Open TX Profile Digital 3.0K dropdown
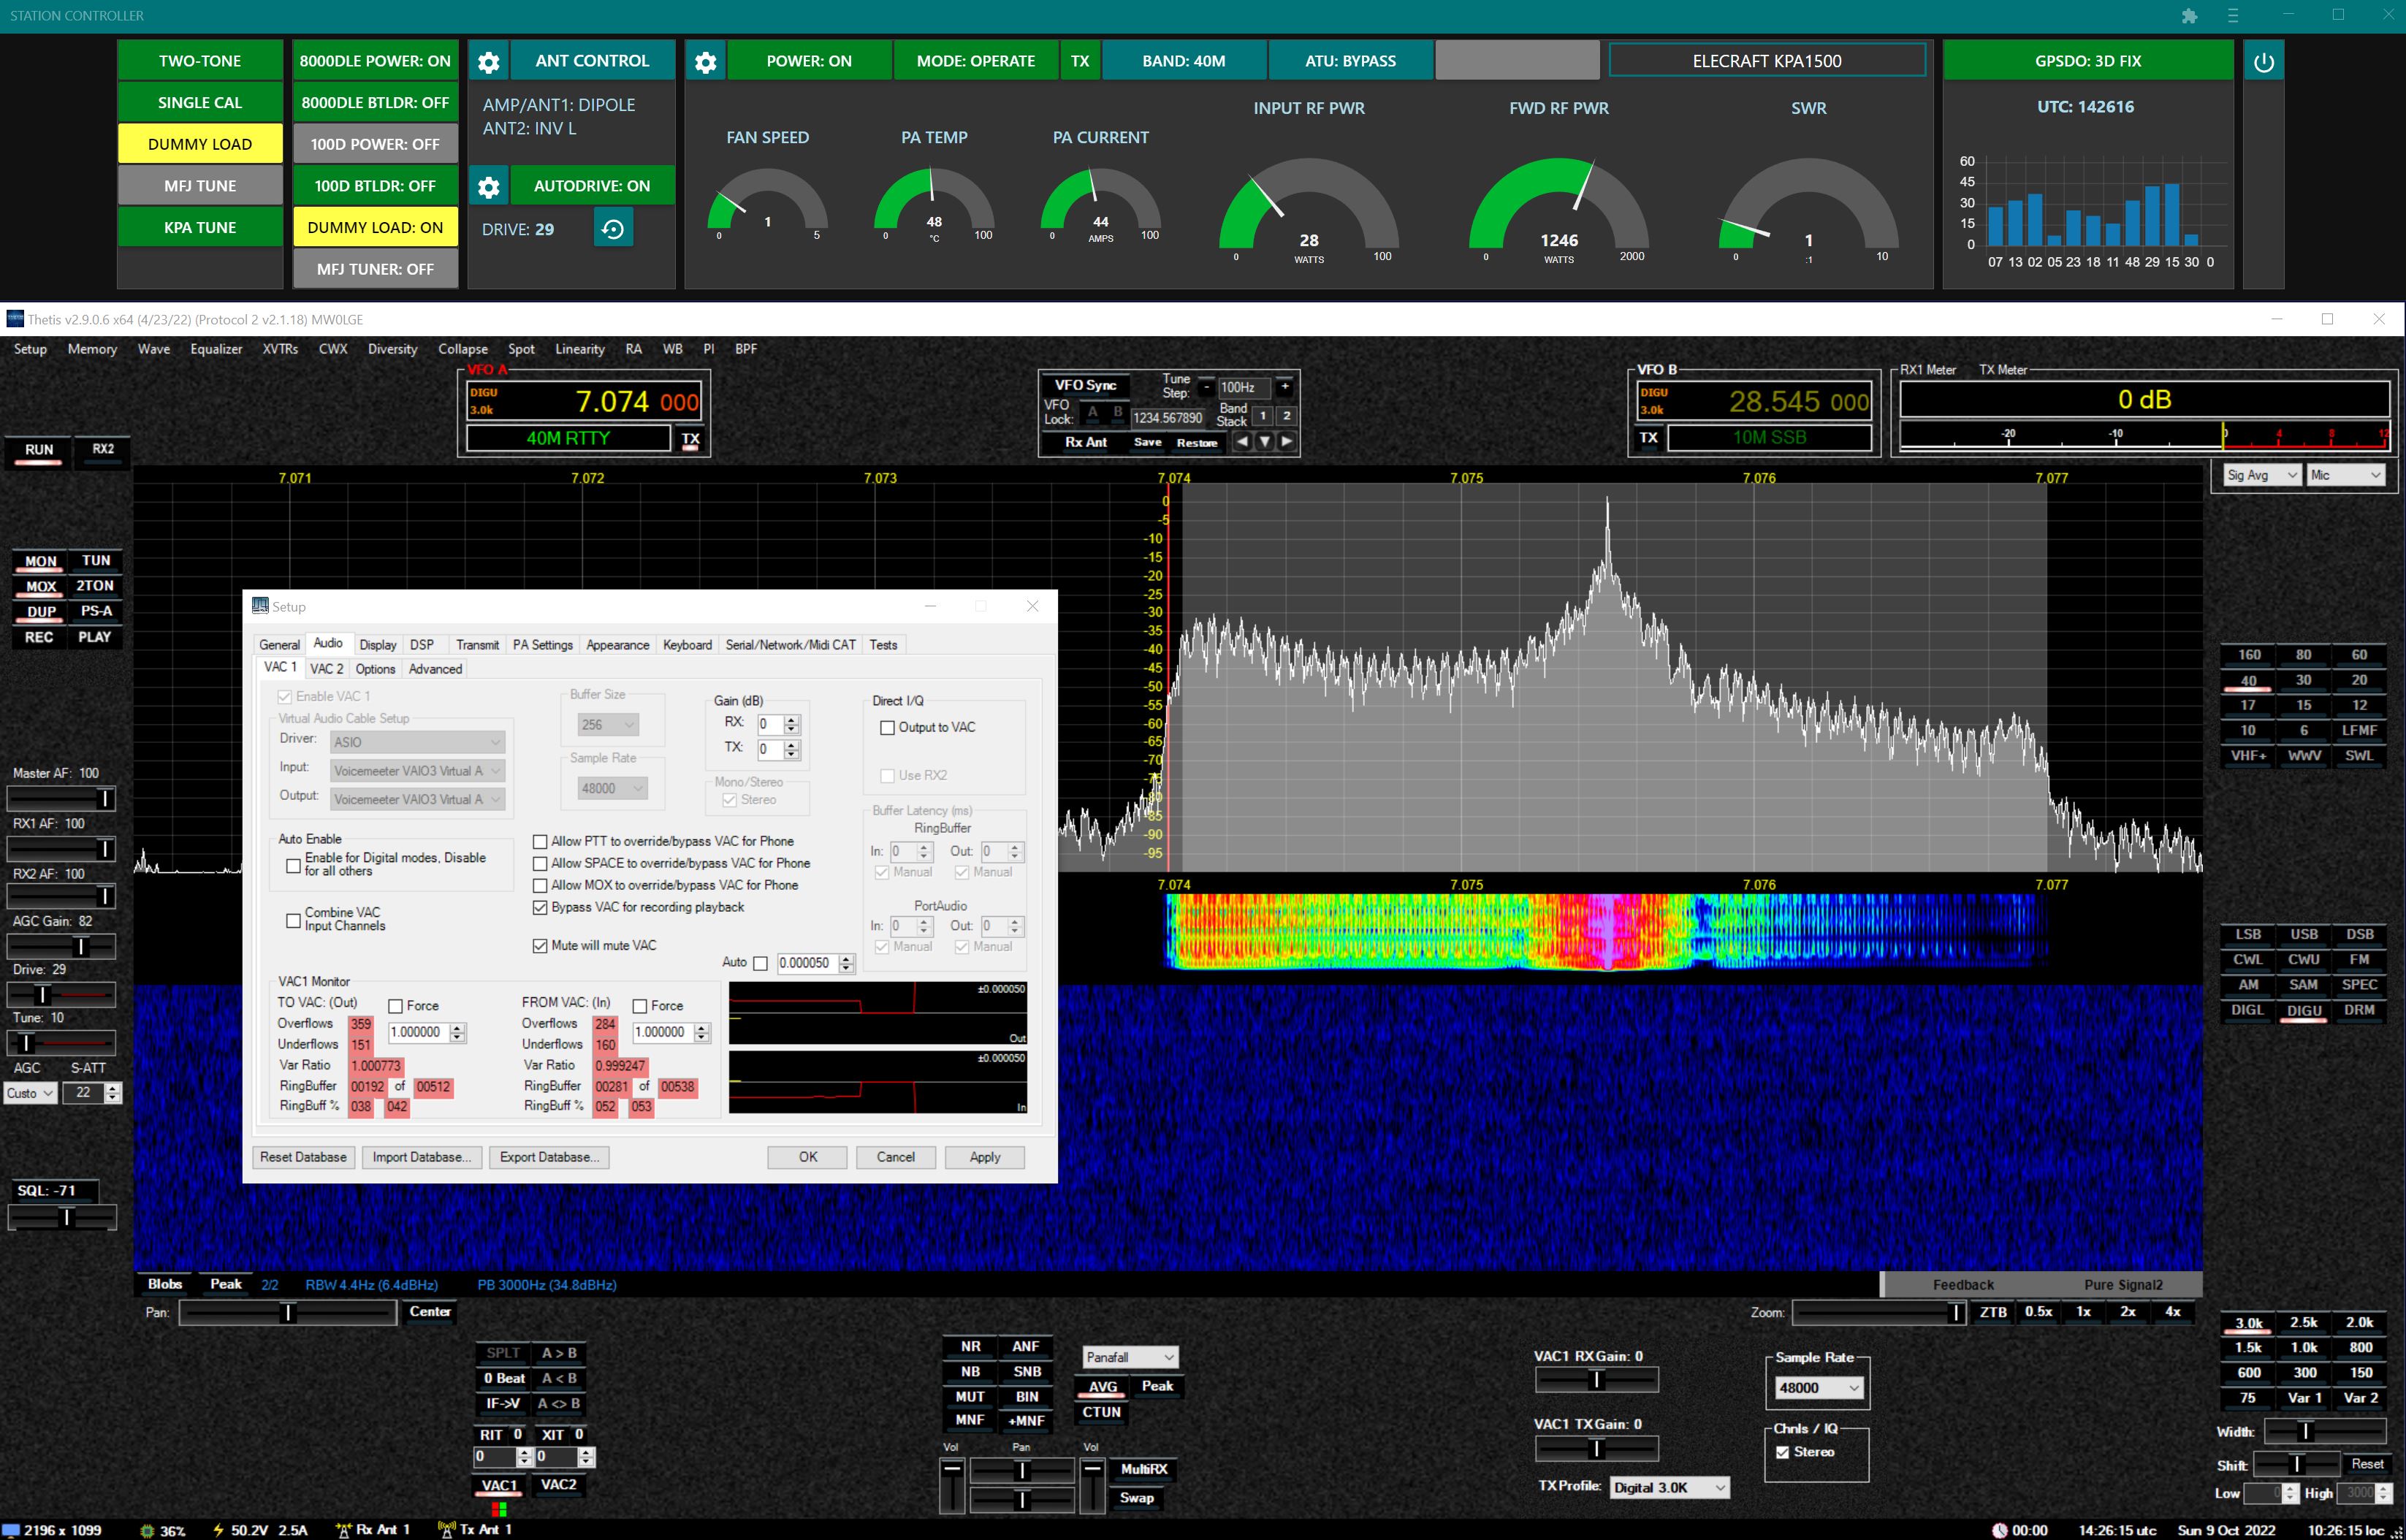Screen dimensions: 2406x1540 1669,1488
